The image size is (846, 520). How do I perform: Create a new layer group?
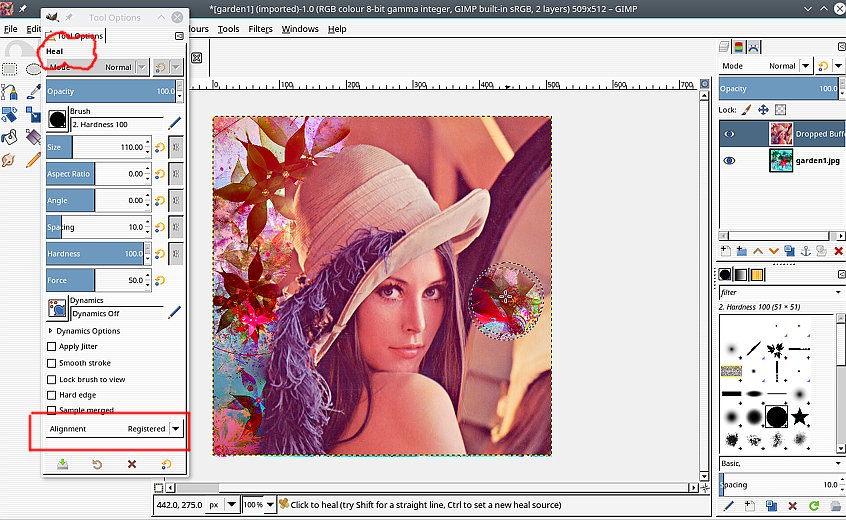click(x=742, y=251)
